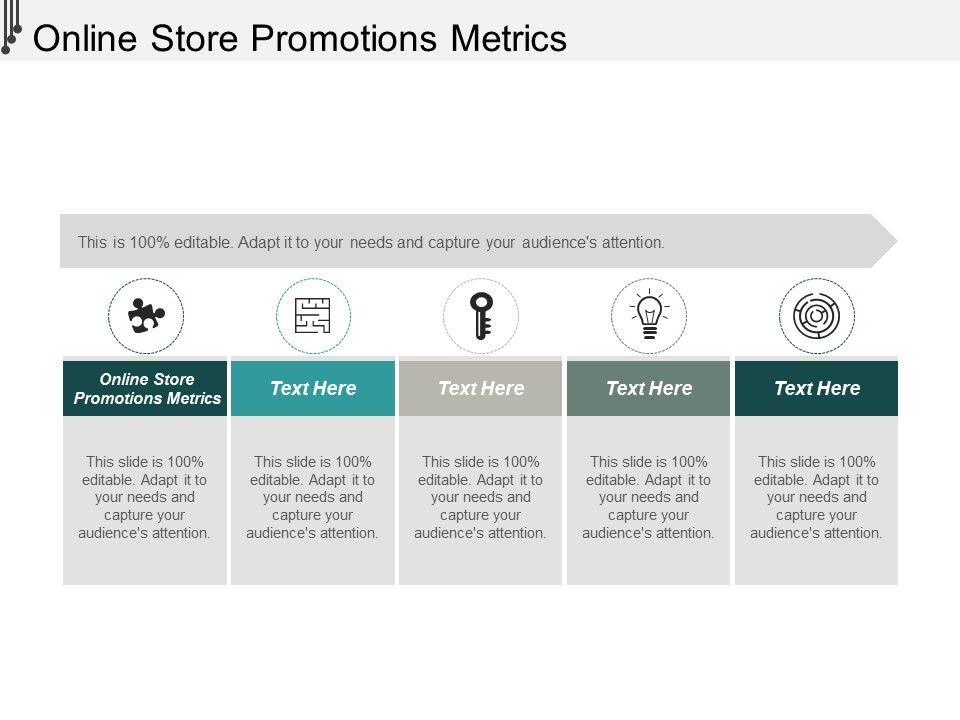The height and width of the screenshot is (720, 960).
Task: Select the maze square icon
Action: coord(313,316)
